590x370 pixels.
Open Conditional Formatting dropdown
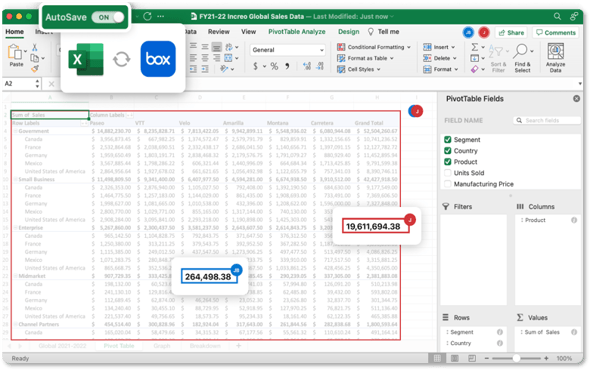click(x=374, y=47)
